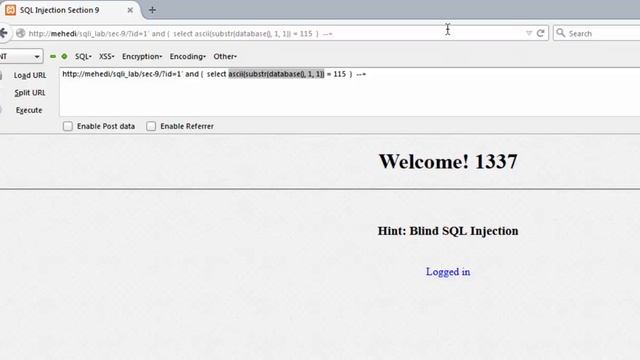Enable the Referrer checkbox

151,126
